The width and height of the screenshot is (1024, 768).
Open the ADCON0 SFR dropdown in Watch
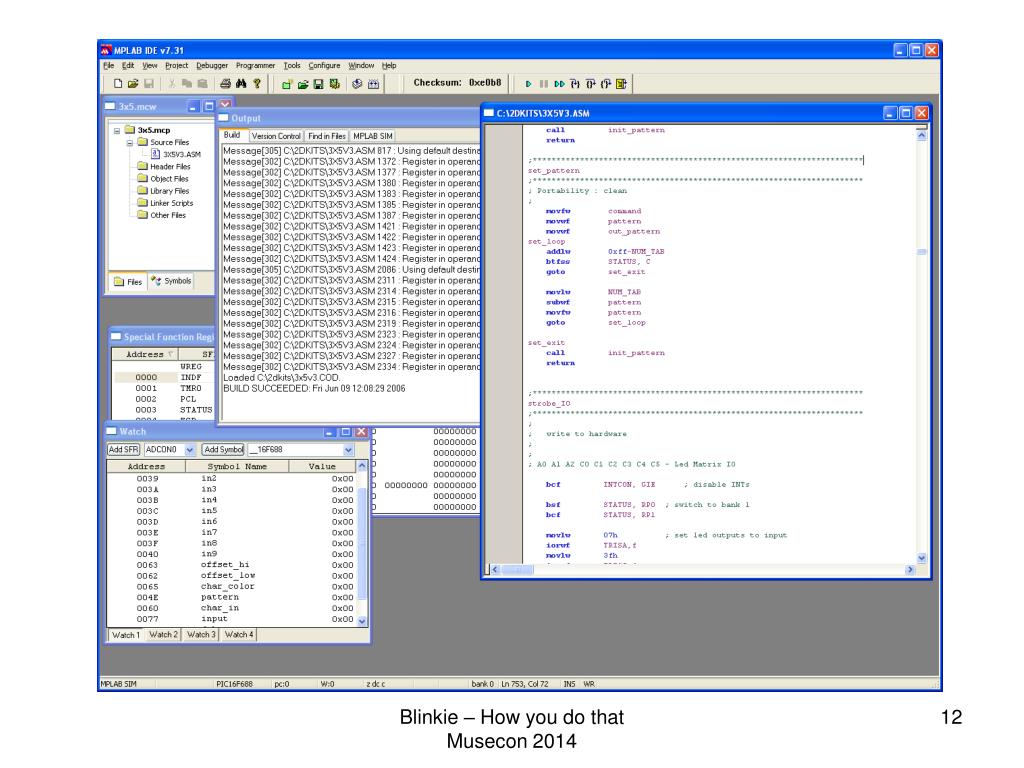click(x=189, y=450)
